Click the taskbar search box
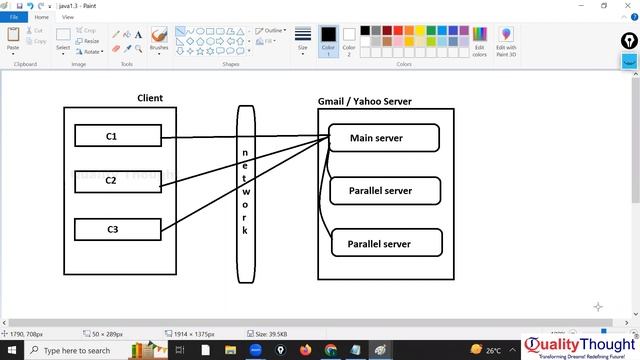The width and height of the screenshot is (640, 360). (x=96, y=350)
